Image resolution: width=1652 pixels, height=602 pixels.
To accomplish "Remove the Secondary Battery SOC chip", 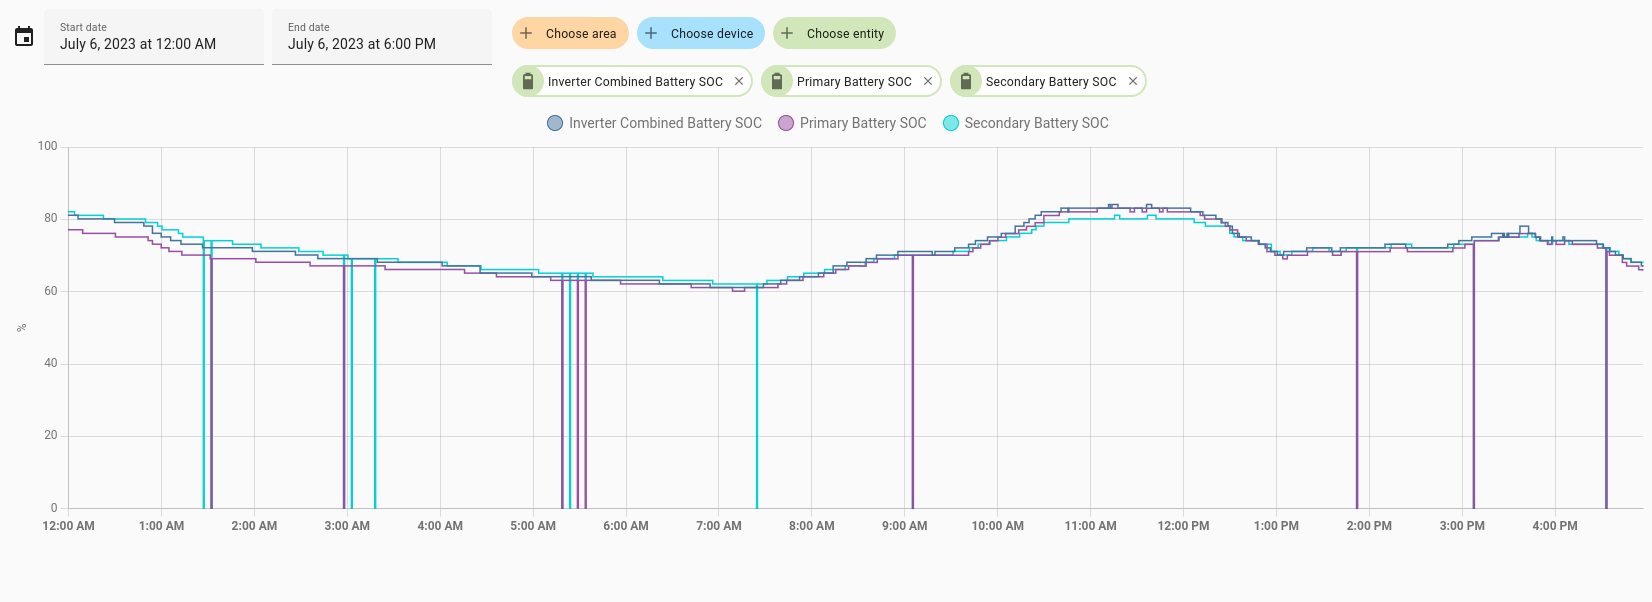I will coord(1133,82).
